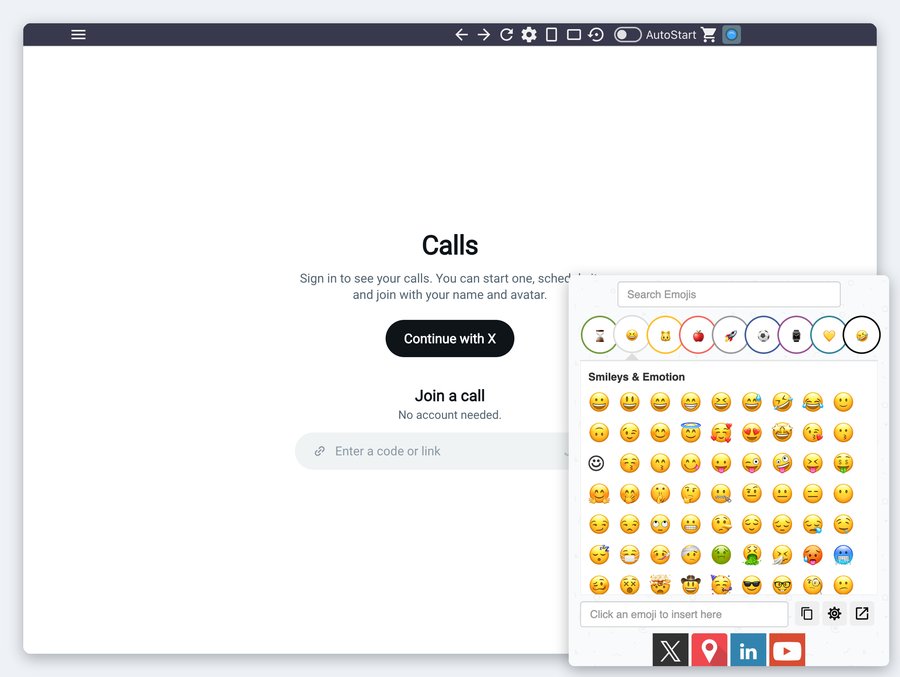This screenshot has height=677, width=900.
Task: Go back with the left arrow
Action: click(x=461, y=34)
